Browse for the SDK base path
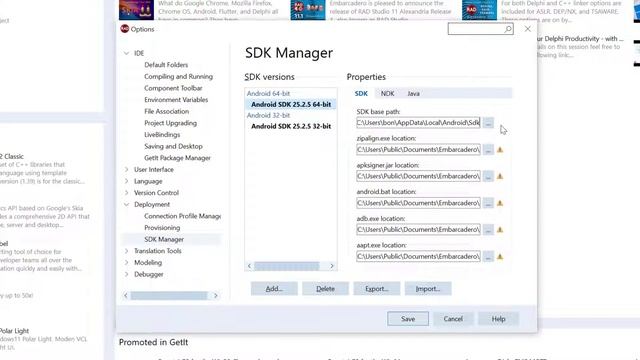Image resolution: width=640 pixels, height=360 pixels. click(x=488, y=123)
